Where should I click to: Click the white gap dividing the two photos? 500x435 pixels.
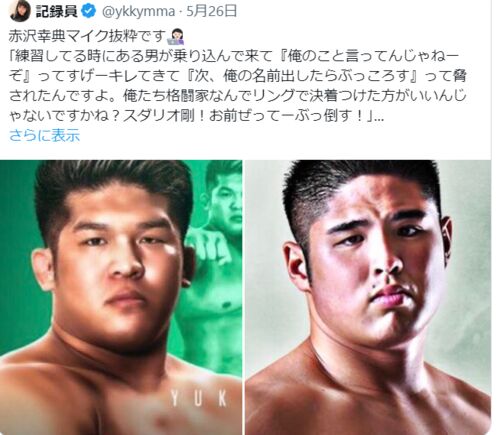pyautogui.click(x=244, y=297)
